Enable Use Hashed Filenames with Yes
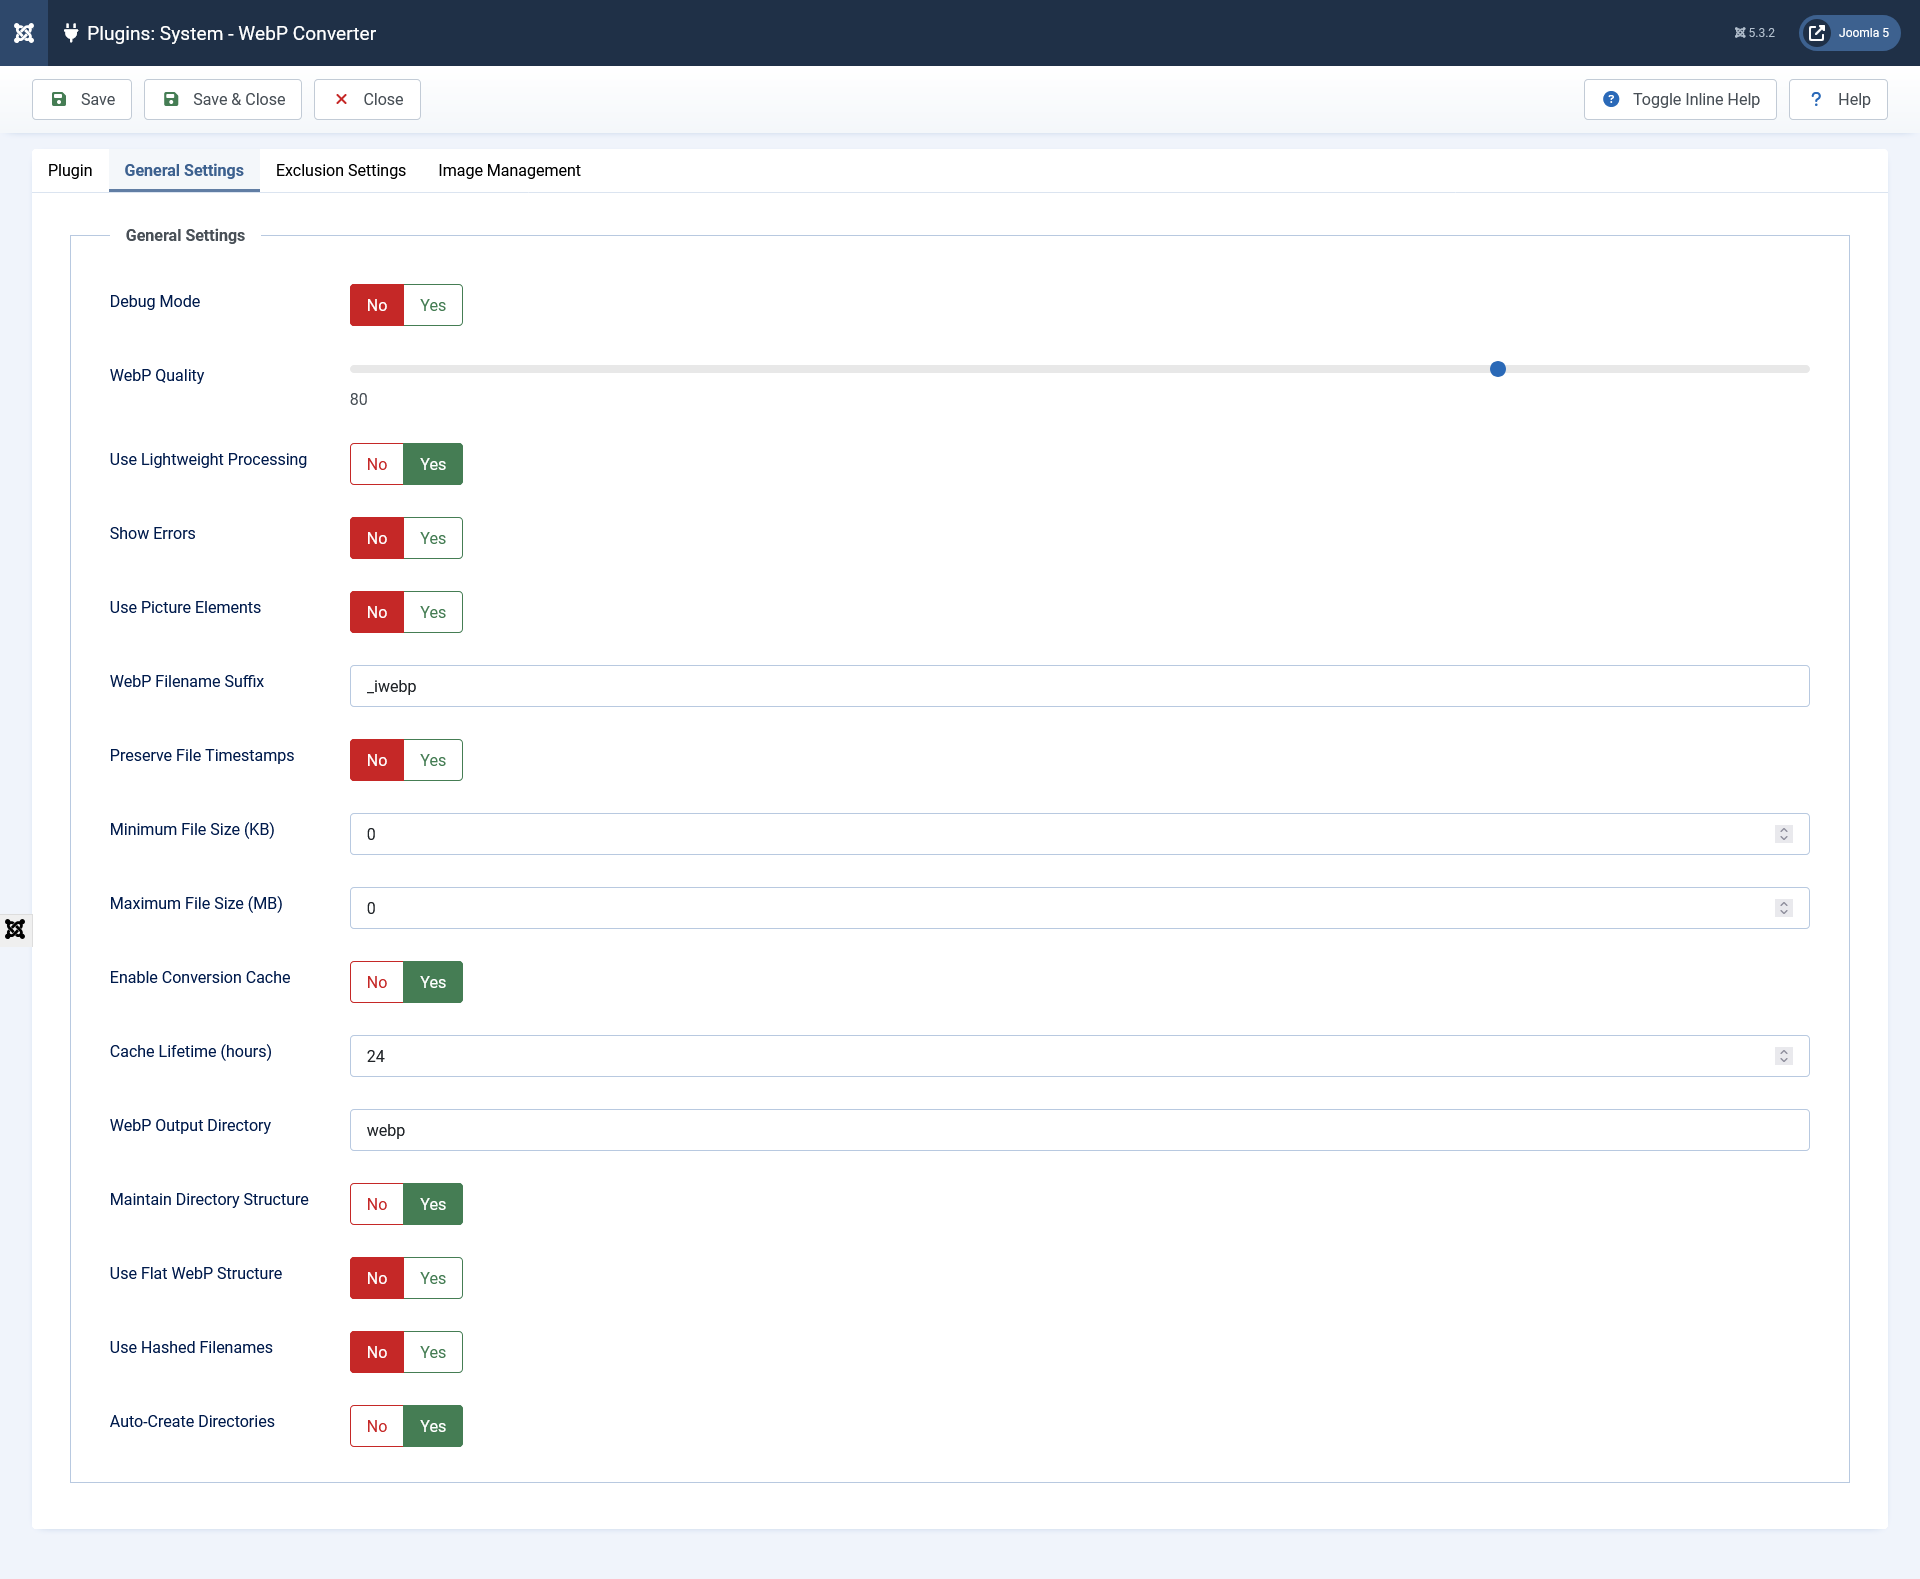This screenshot has width=1920, height=1579. (x=433, y=1352)
